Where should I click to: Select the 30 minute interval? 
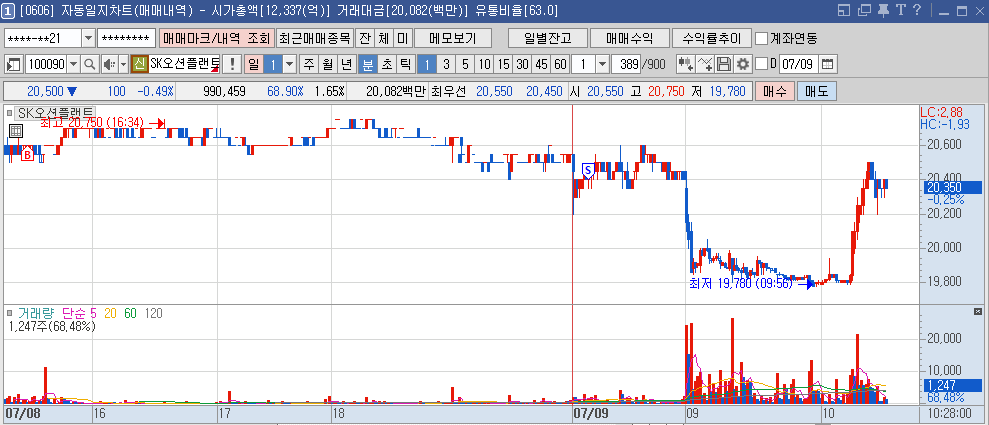pos(522,64)
